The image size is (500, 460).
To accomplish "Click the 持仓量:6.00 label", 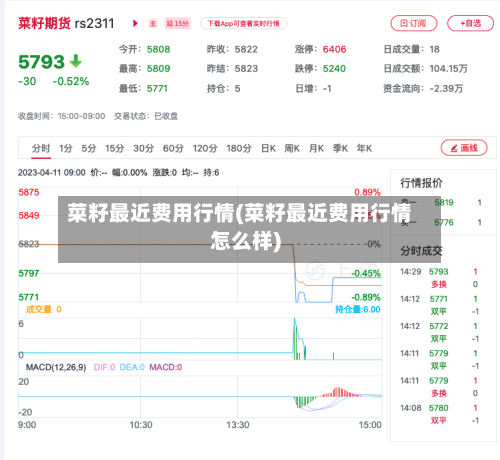I will (x=358, y=309).
